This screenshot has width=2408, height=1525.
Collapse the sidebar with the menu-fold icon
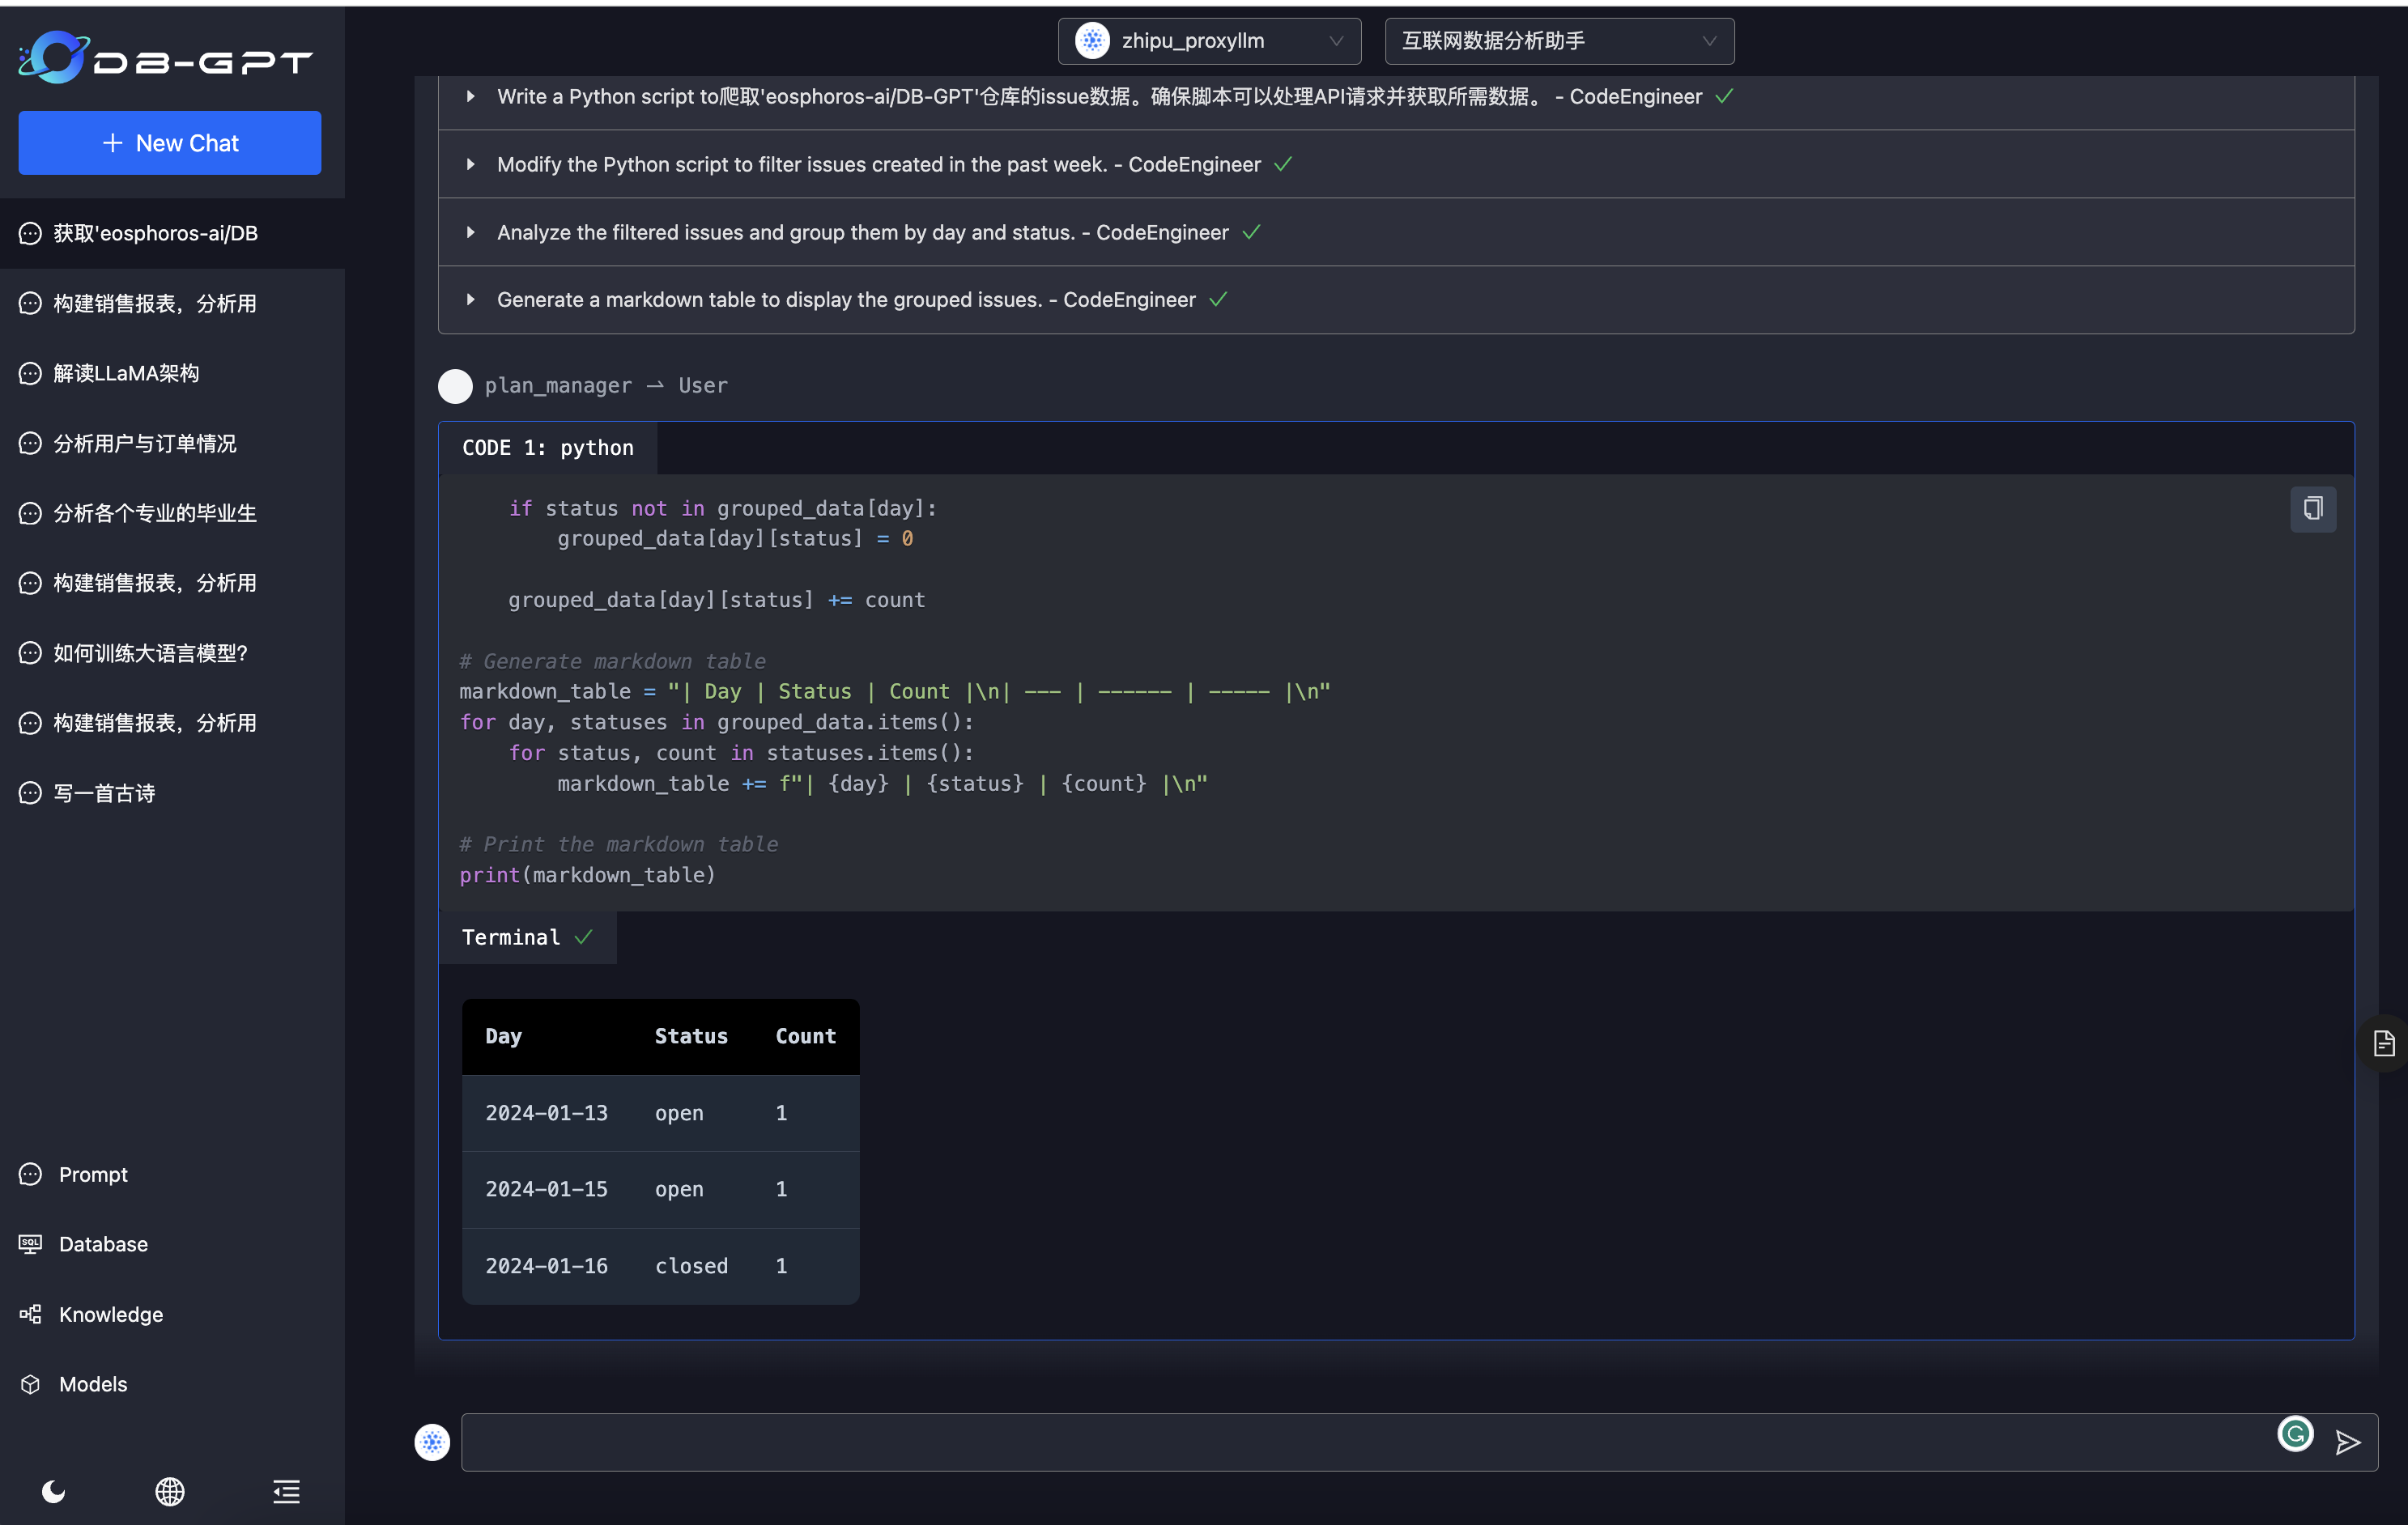[x=286, y=1491]
